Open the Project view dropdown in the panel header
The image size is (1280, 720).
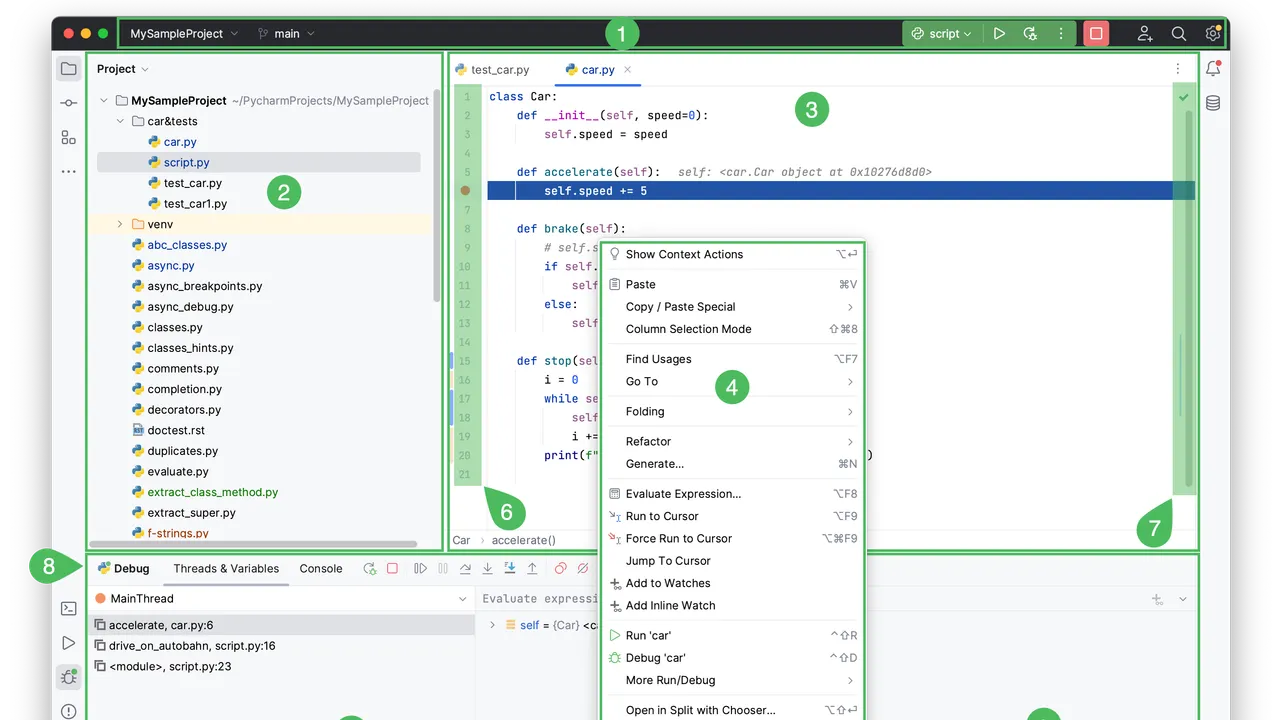[122, 69]
